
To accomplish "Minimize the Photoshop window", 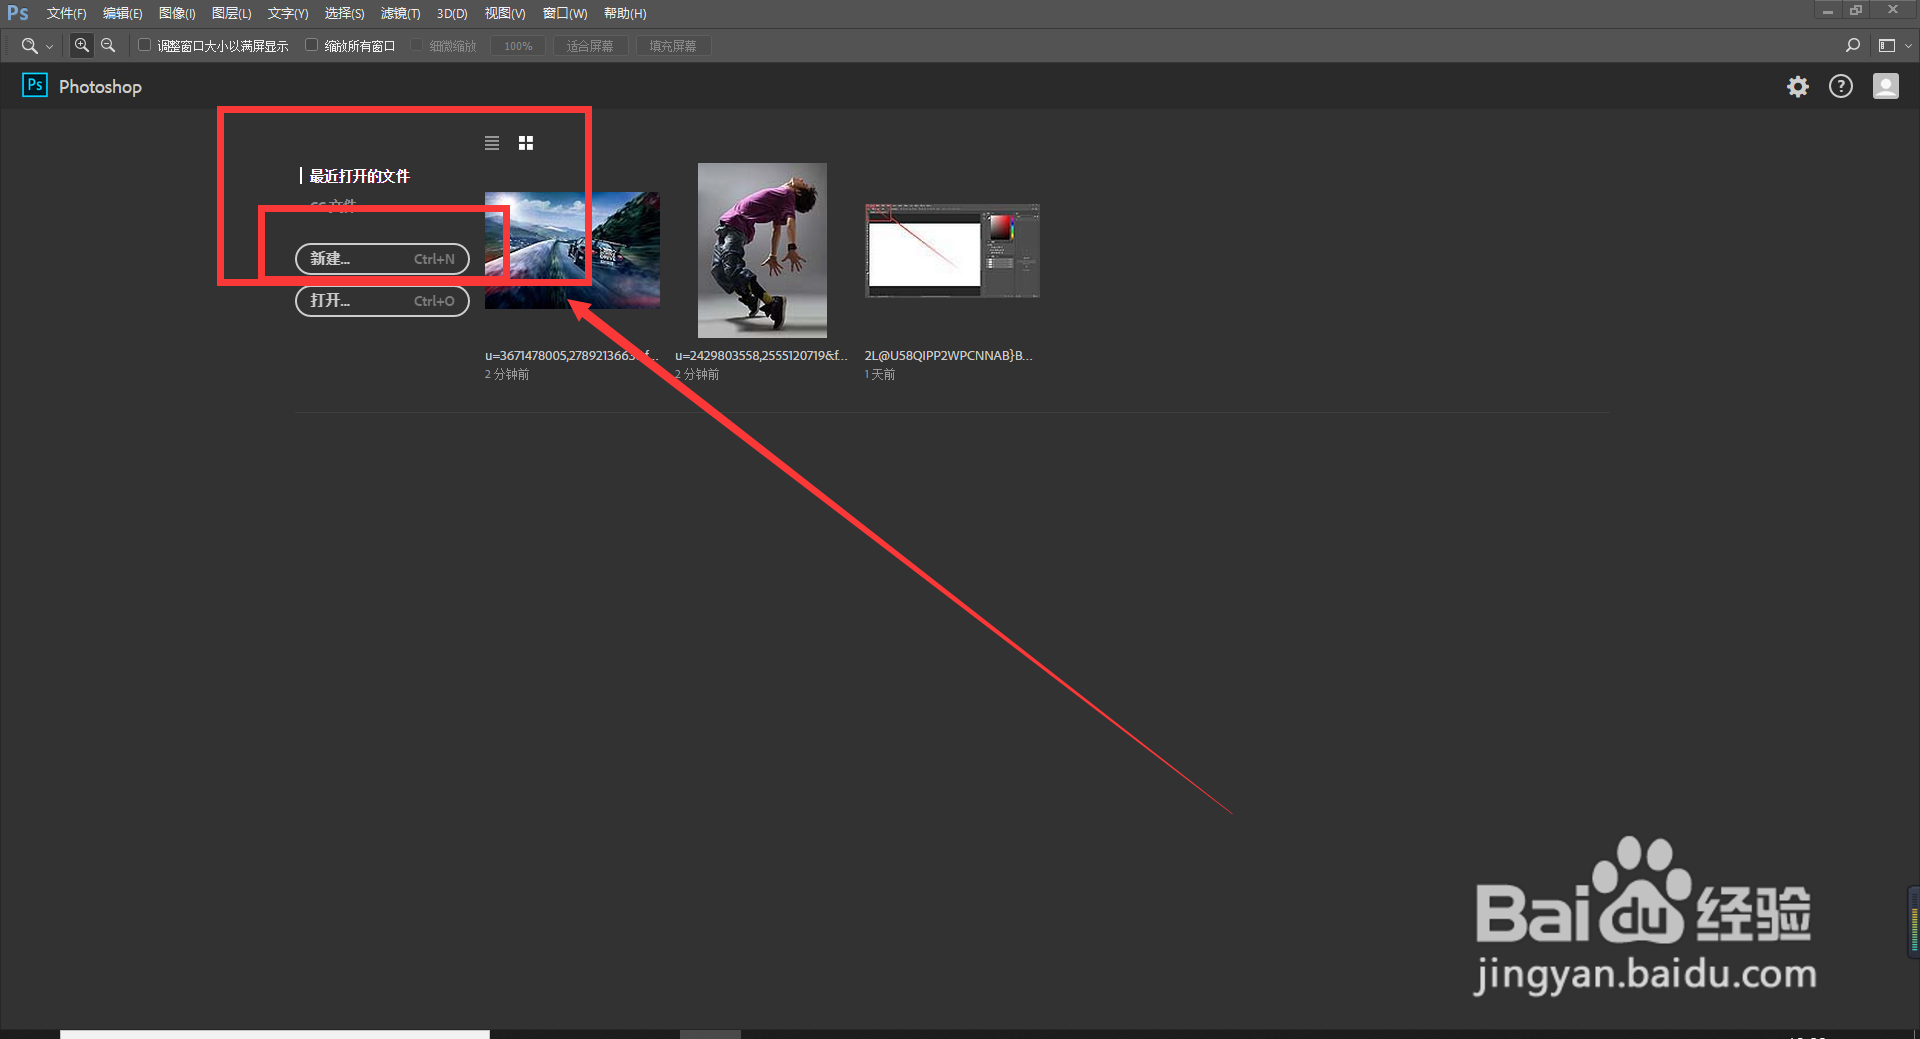I will coord(1827,10).
